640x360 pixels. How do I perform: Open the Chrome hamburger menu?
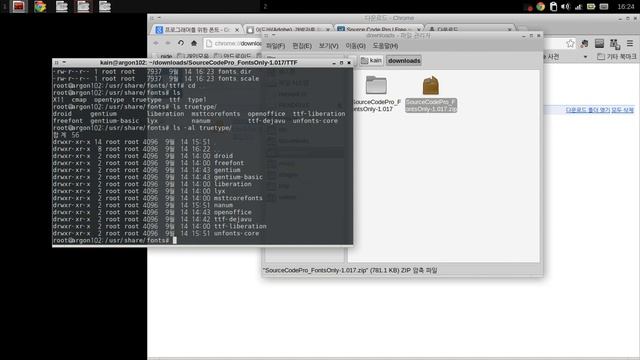pyautogui.click(x=630, y=43)
